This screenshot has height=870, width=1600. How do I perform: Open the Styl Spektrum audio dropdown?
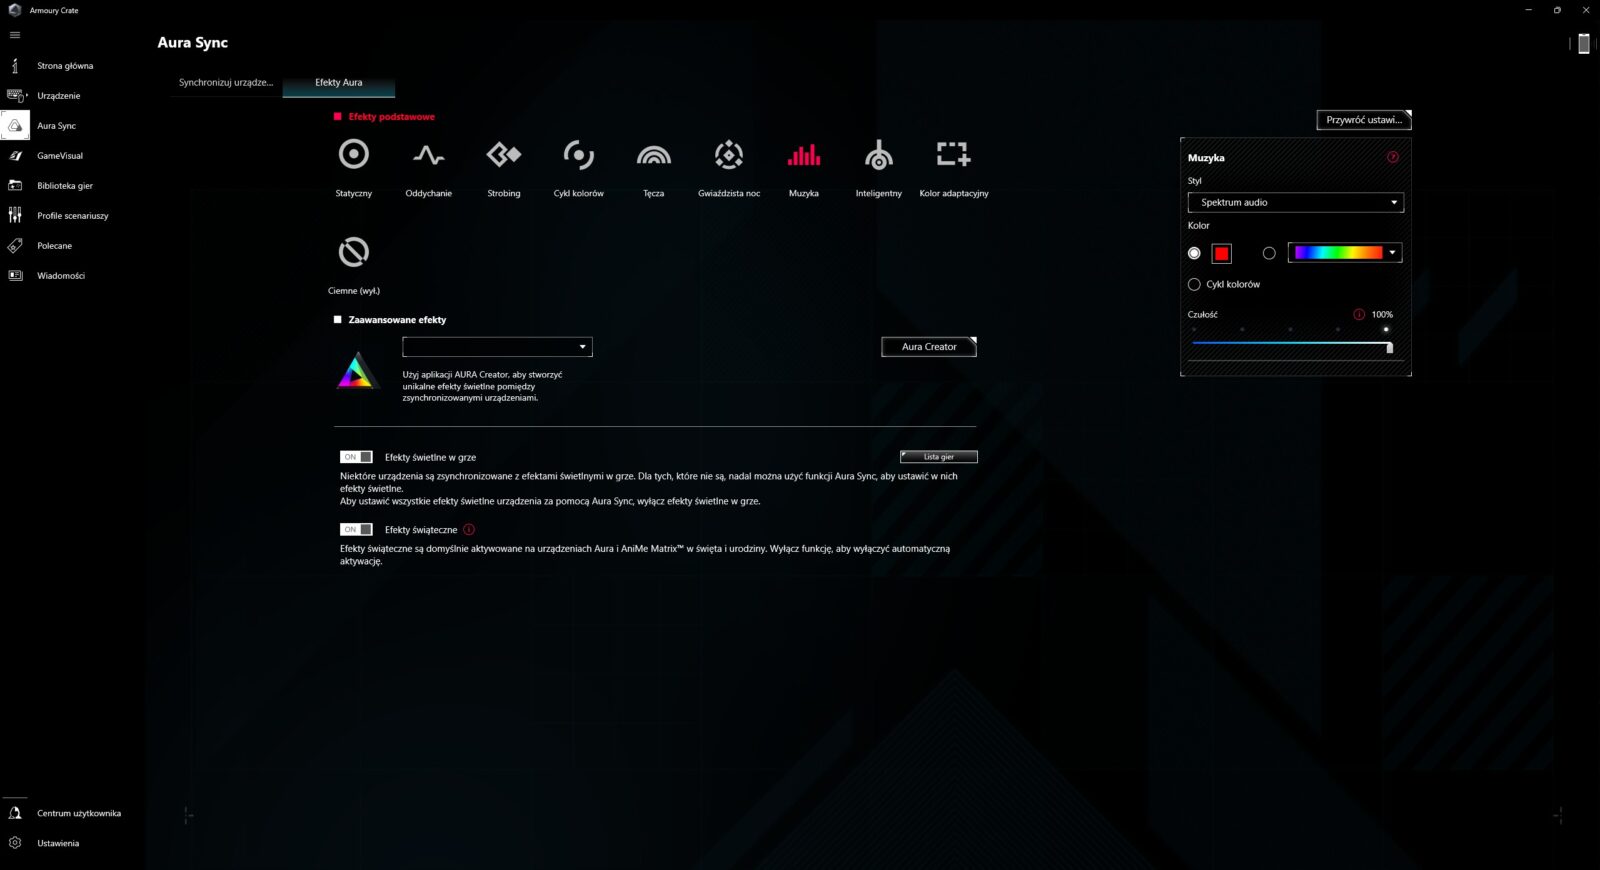[1295, 203]
